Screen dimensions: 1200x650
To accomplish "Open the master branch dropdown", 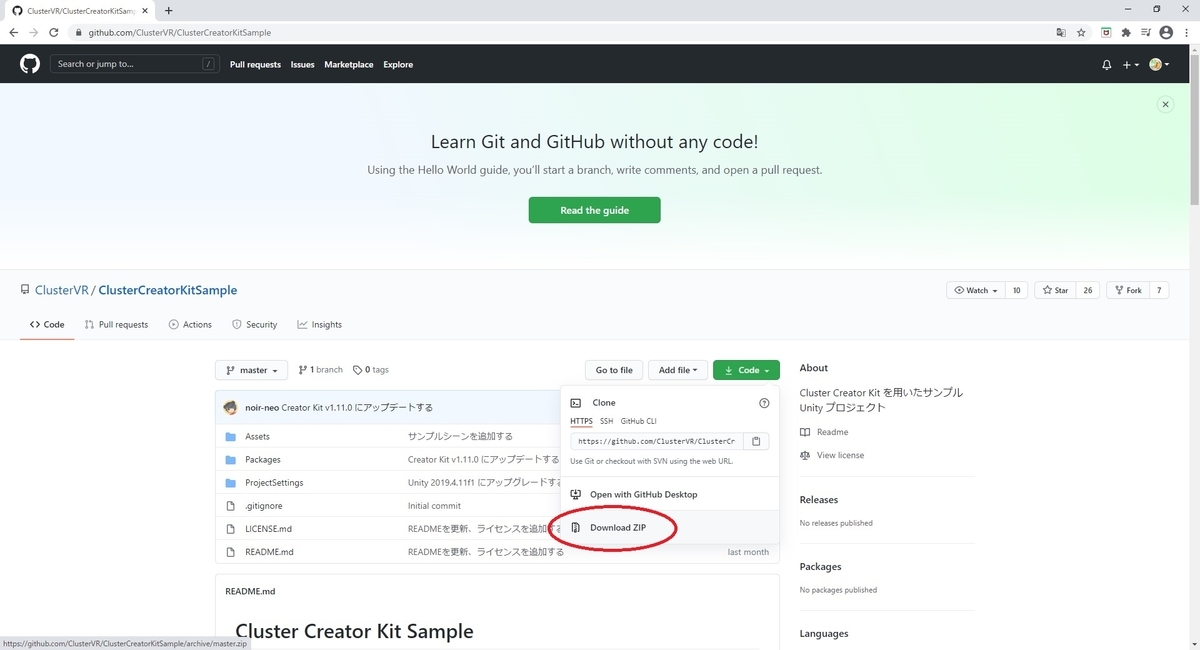I will click(252, 370).
